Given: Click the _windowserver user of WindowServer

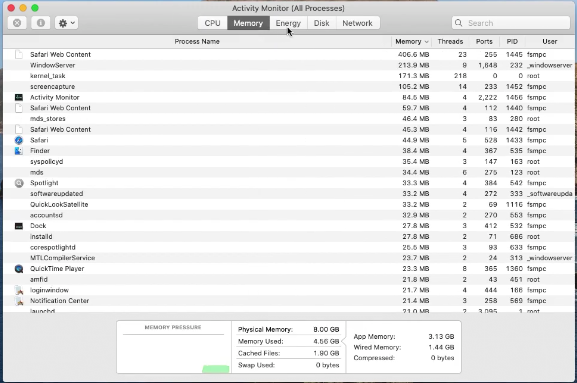Looking at the screenshot, I should (x=549, y=65).
